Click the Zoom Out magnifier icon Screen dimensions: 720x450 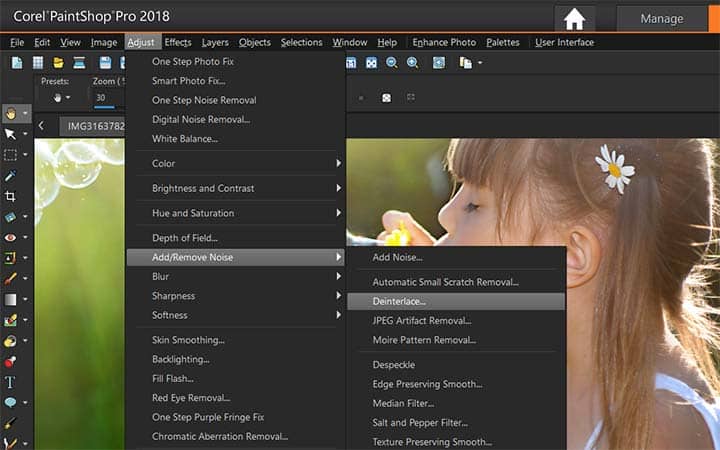click(x=392, y=63)
